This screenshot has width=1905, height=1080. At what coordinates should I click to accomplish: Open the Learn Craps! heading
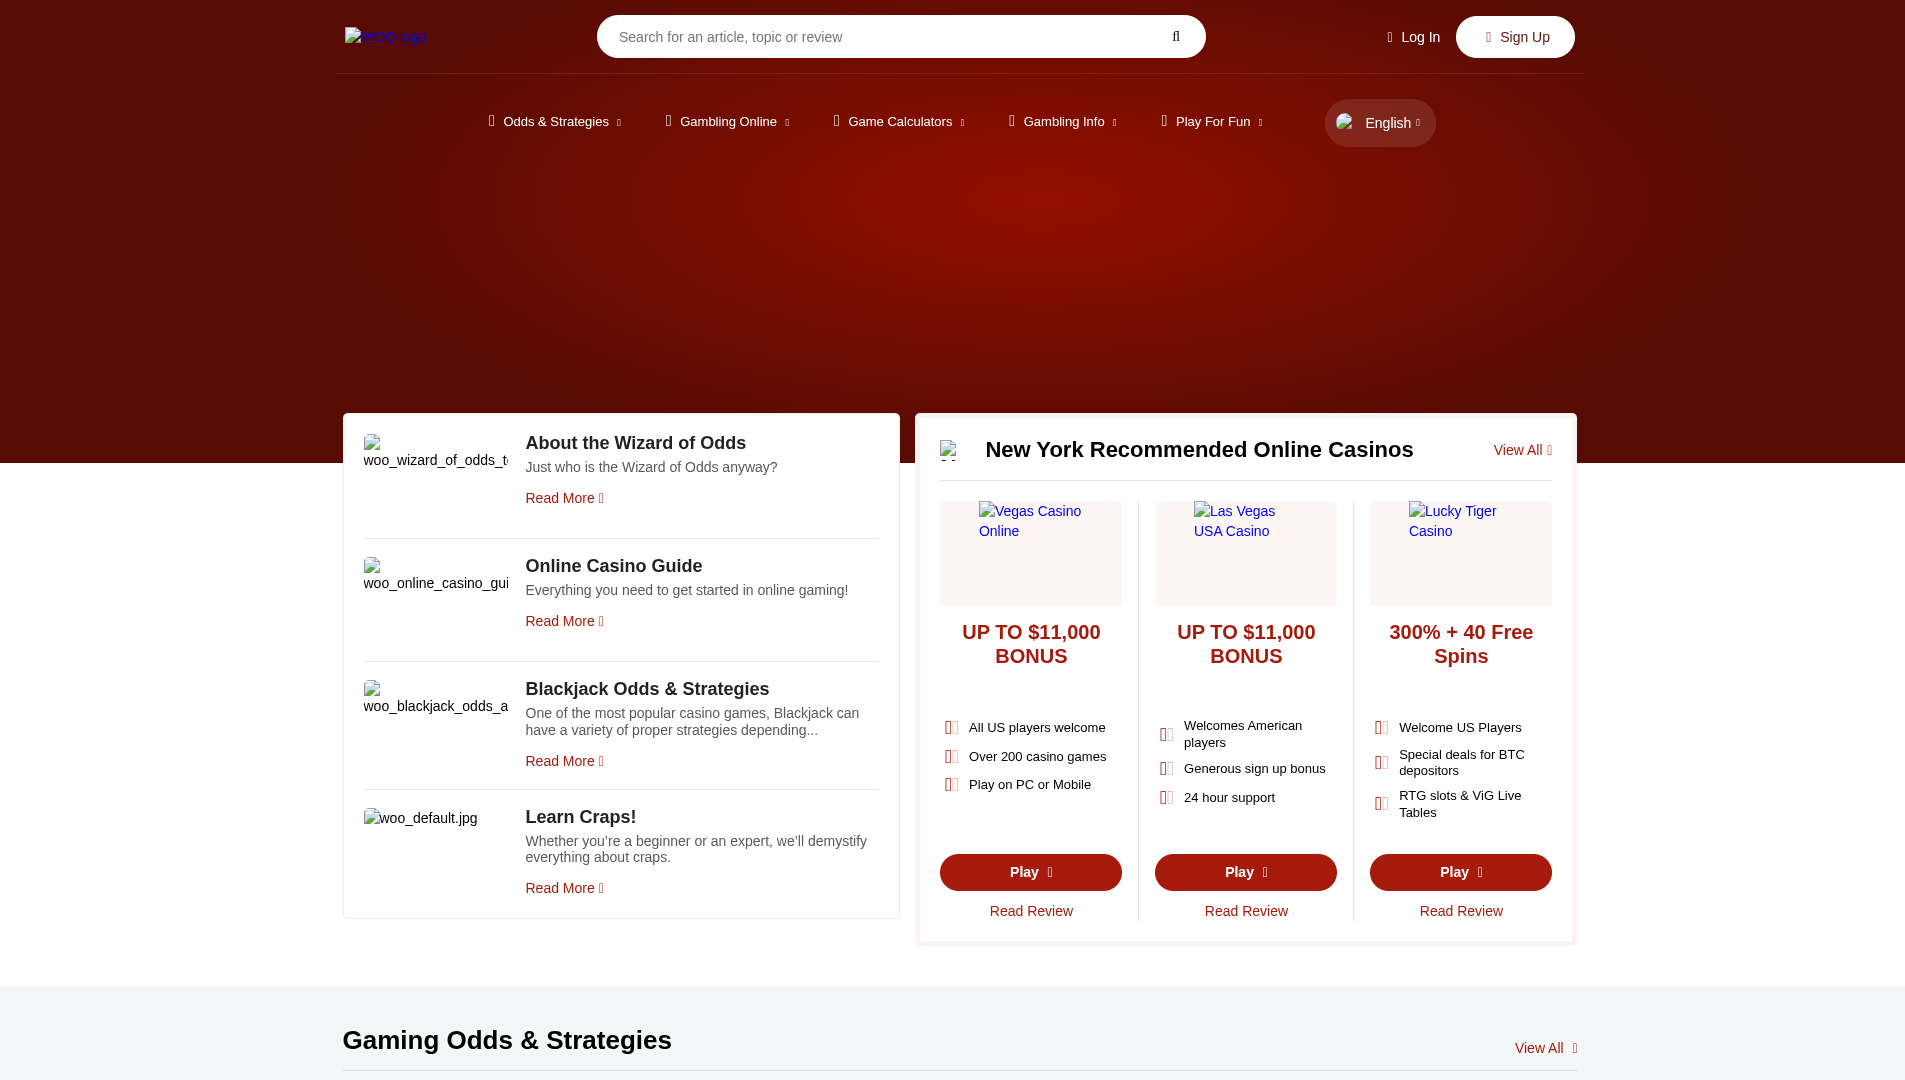[x=581, y=817]
